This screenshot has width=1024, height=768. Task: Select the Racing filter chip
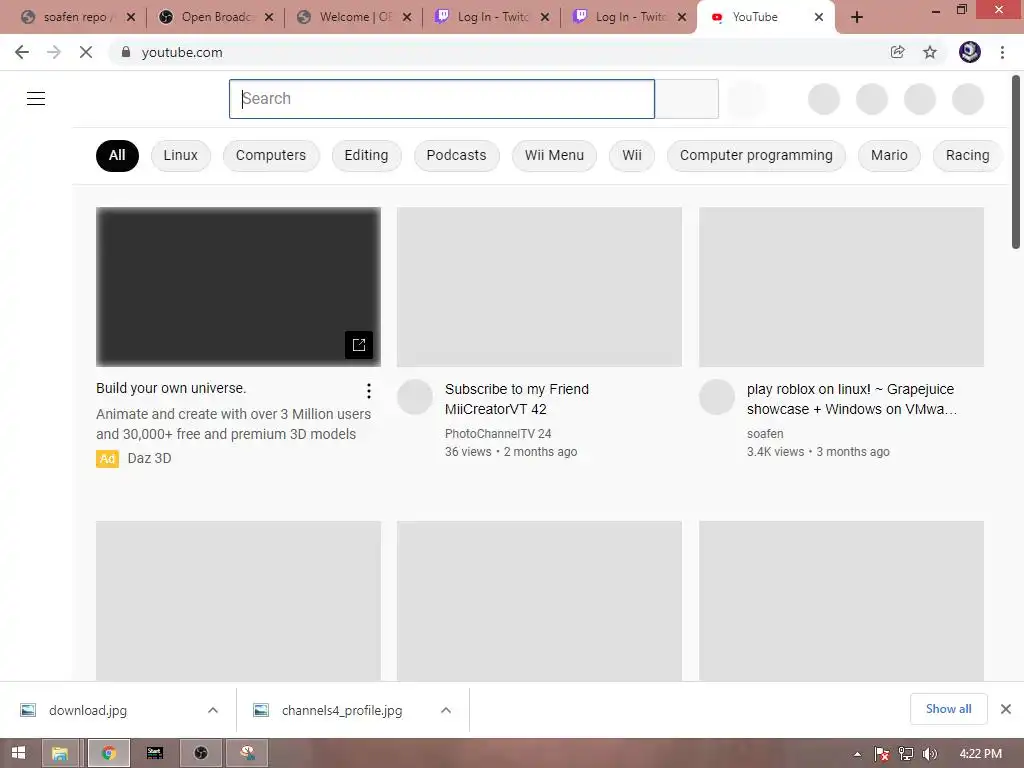(967, 155)
